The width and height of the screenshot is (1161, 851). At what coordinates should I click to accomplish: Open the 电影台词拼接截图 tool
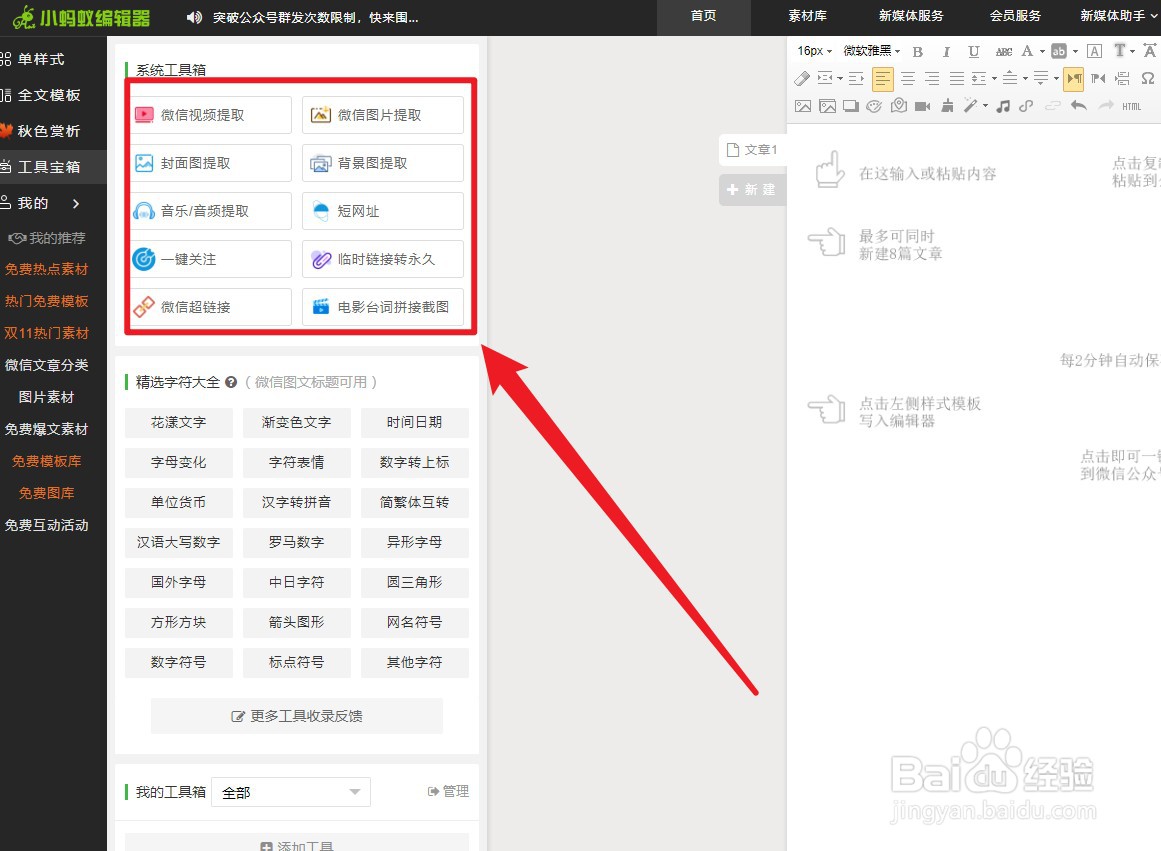pos(383,307)
